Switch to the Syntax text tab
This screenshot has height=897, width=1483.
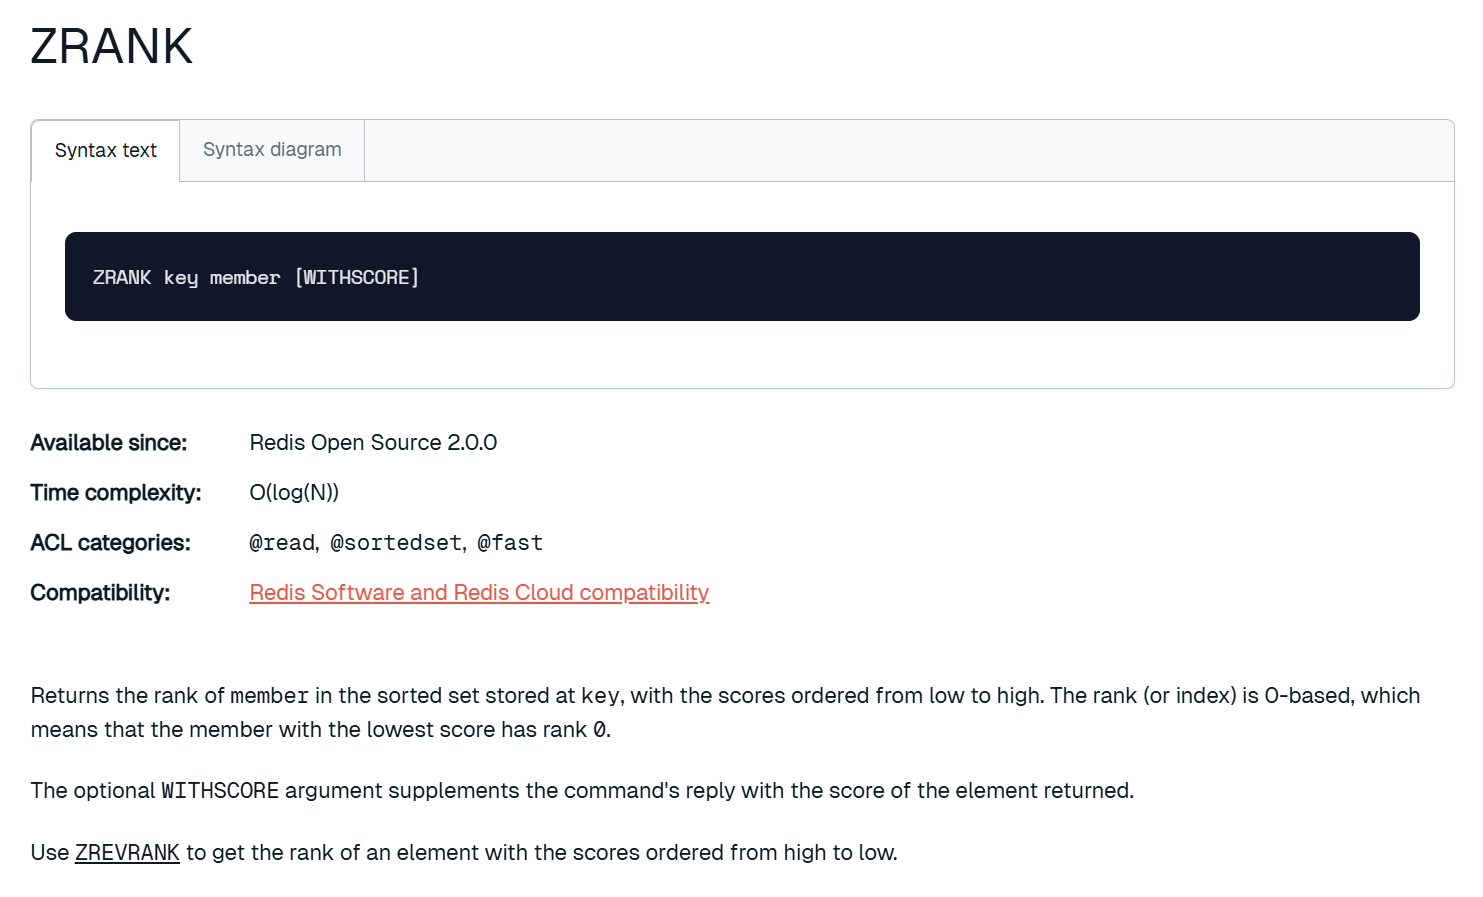(x=105, y=151)
